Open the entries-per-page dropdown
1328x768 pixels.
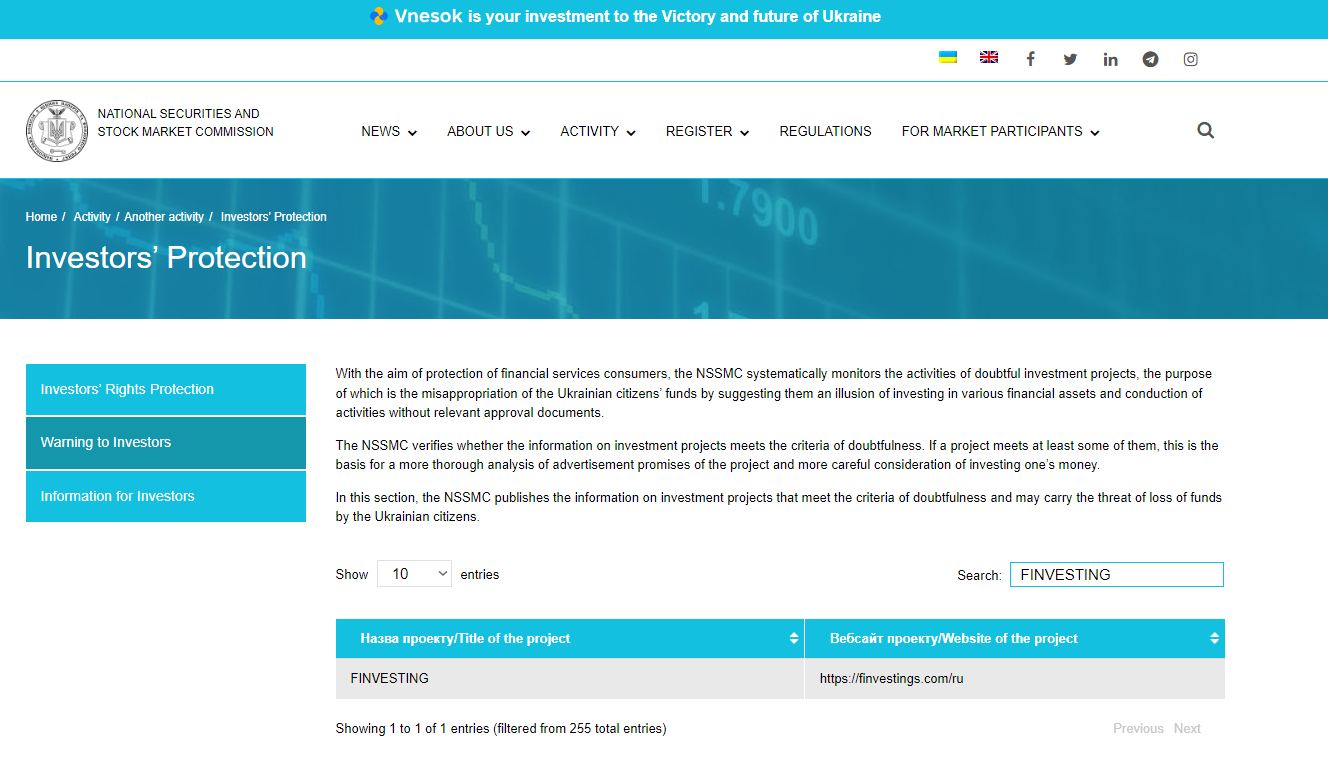[414, 574]
